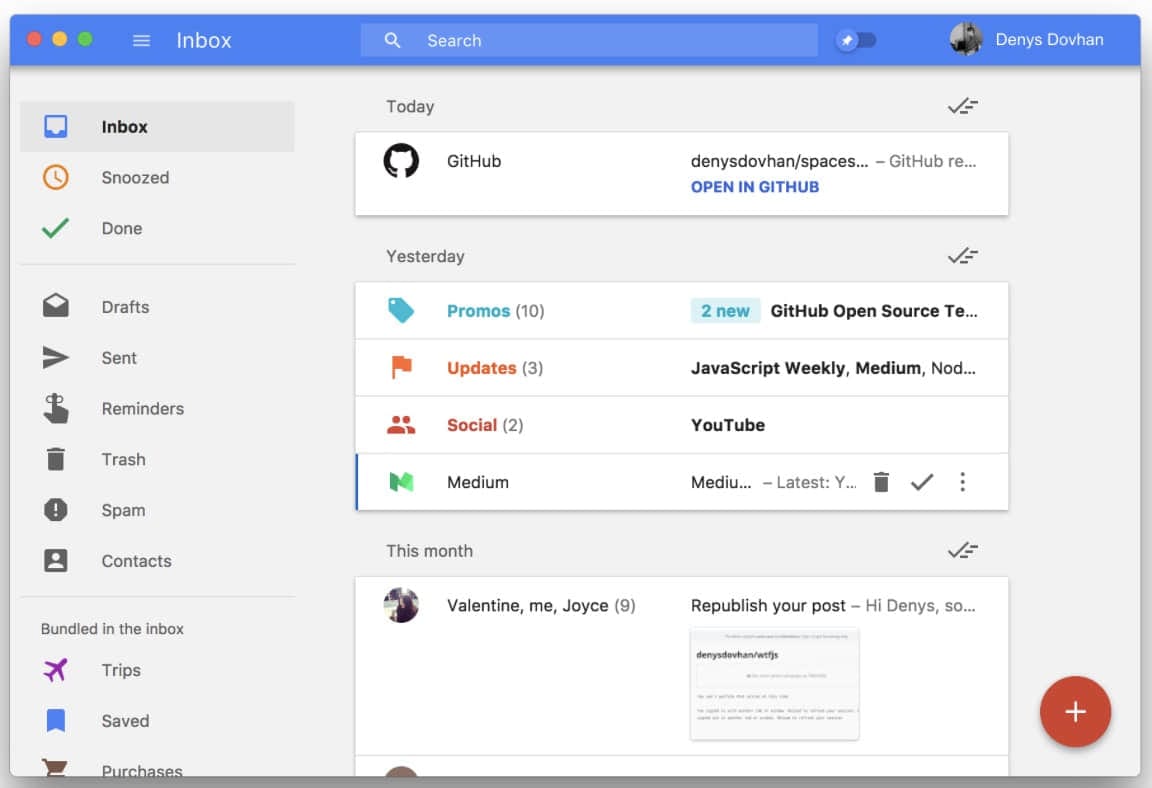This screenshot has height=788, width=1152.
Task: Delete the Medium email with trash icon
Action: (x=882, y=482)
